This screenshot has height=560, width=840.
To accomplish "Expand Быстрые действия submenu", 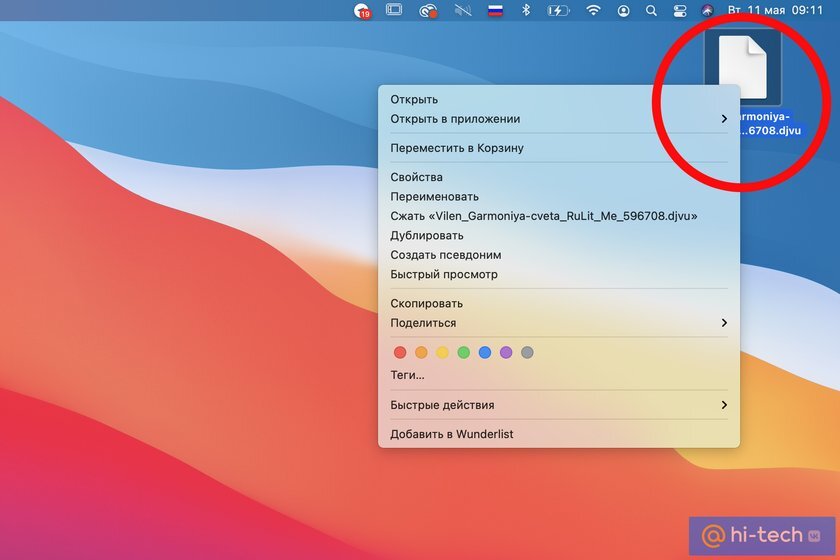I will [x=559, y=405].
